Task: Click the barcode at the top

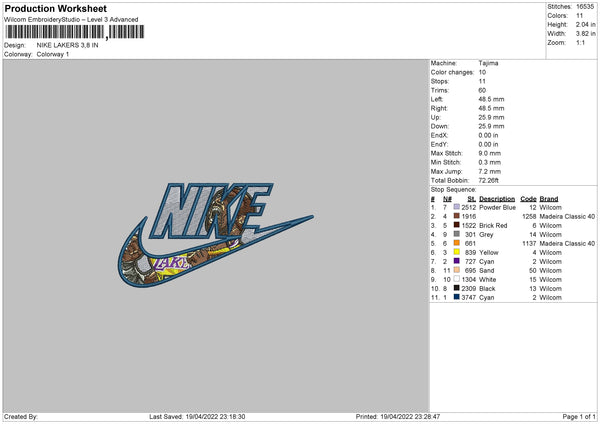Action: coord(75,32)
